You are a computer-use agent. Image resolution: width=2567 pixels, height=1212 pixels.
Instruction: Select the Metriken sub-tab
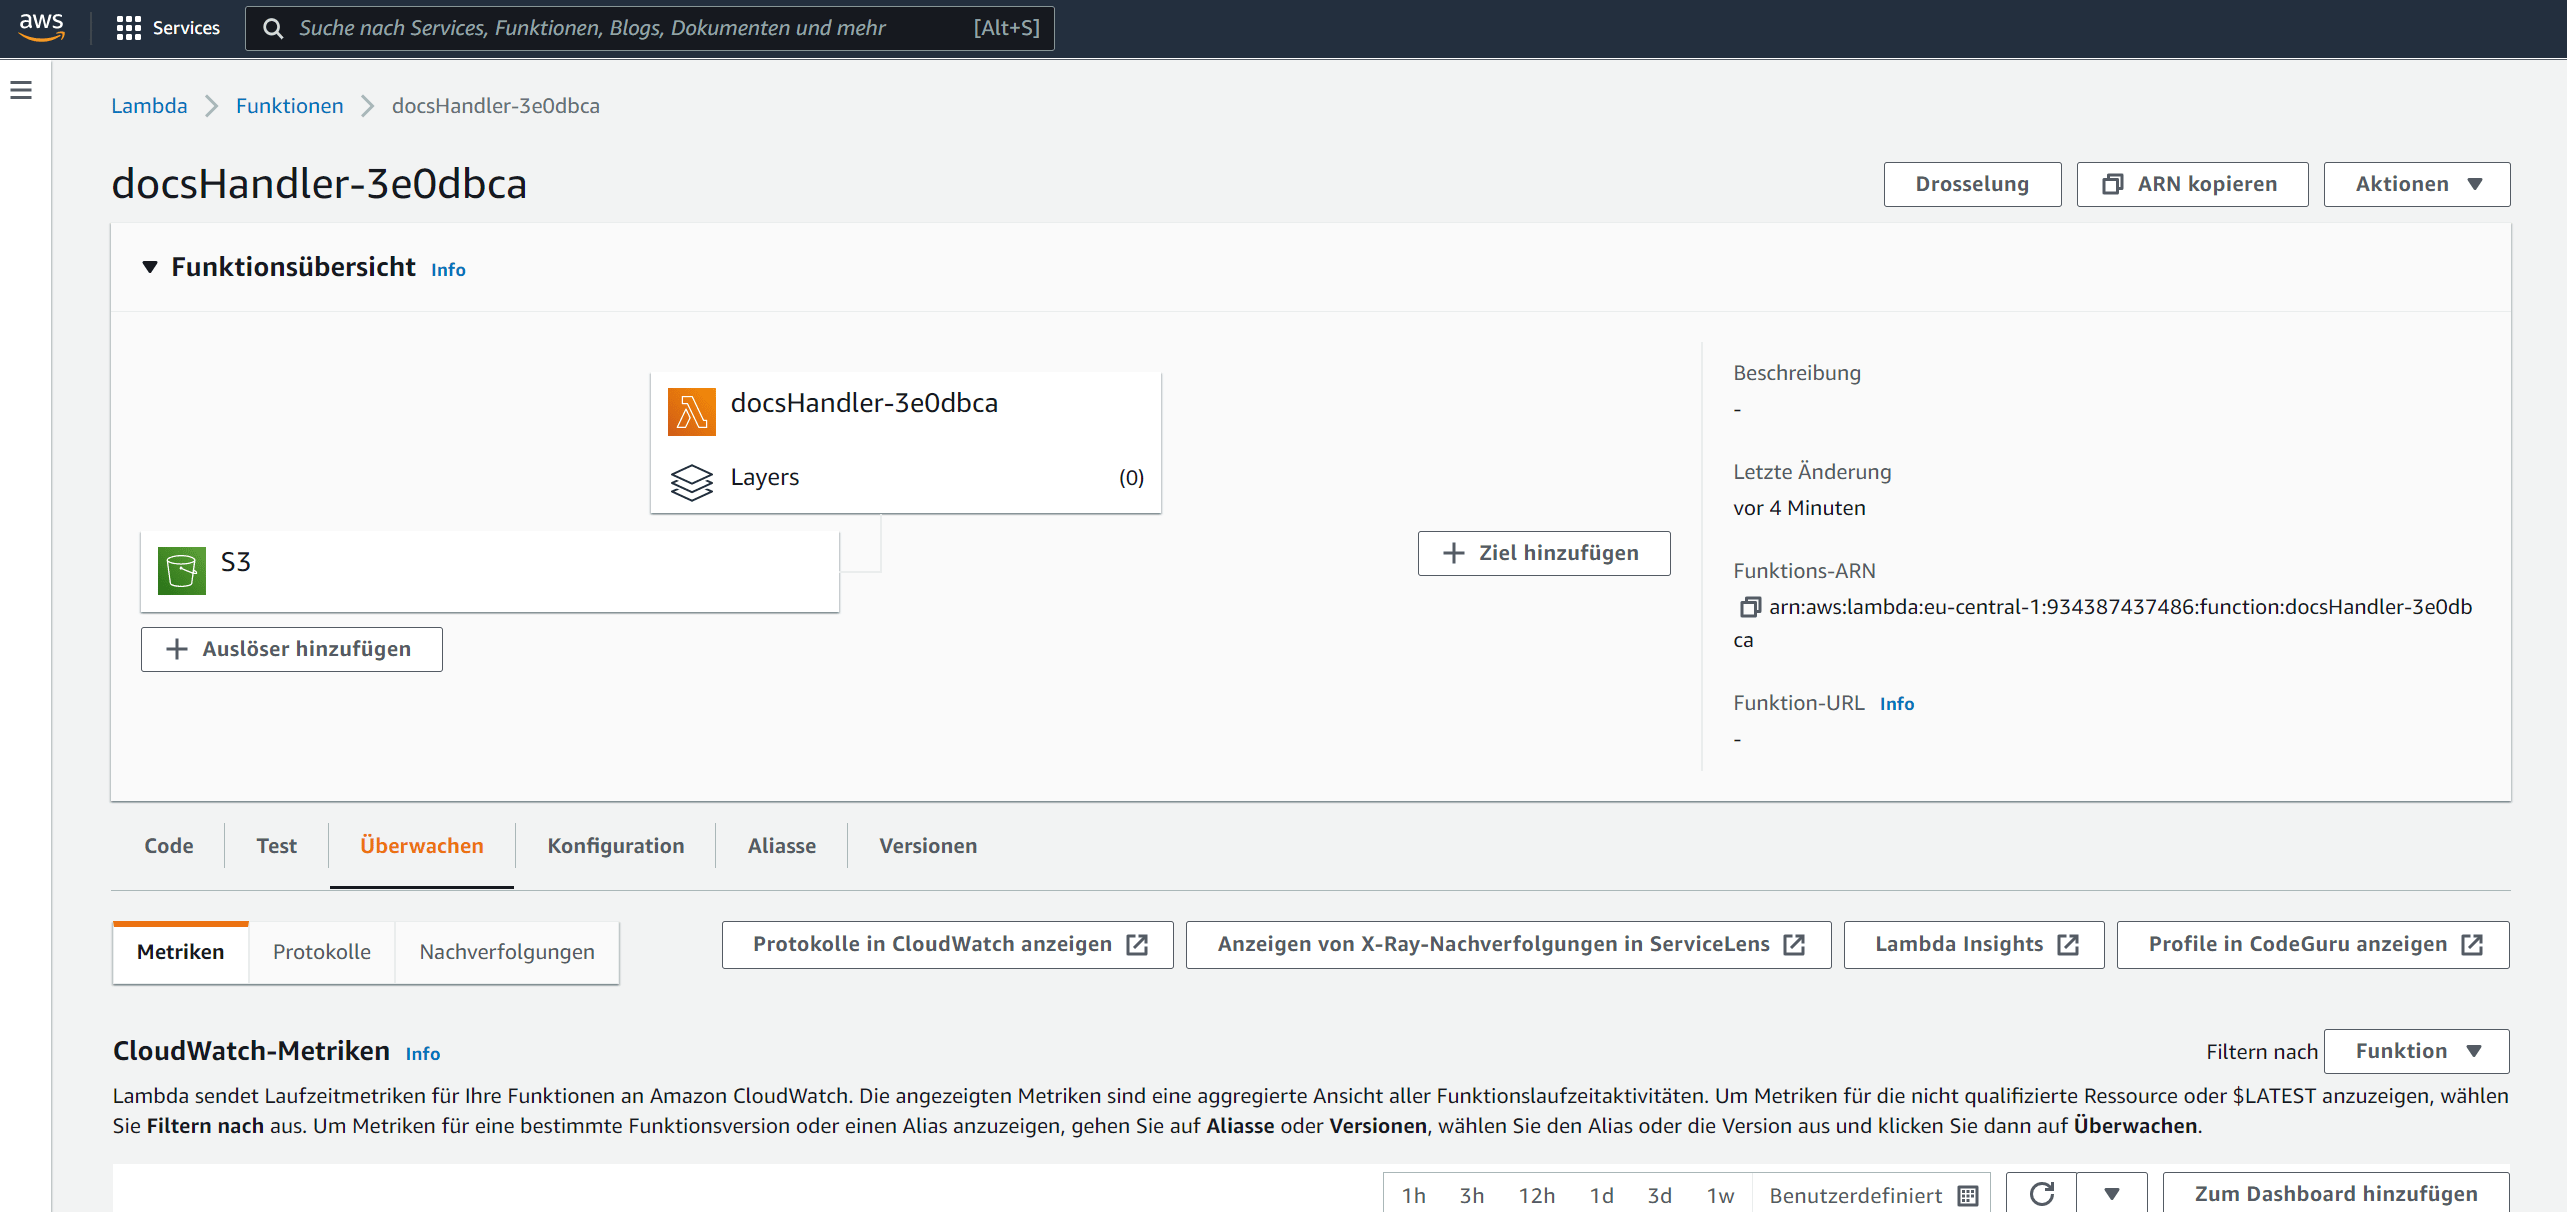coord(181,952)
